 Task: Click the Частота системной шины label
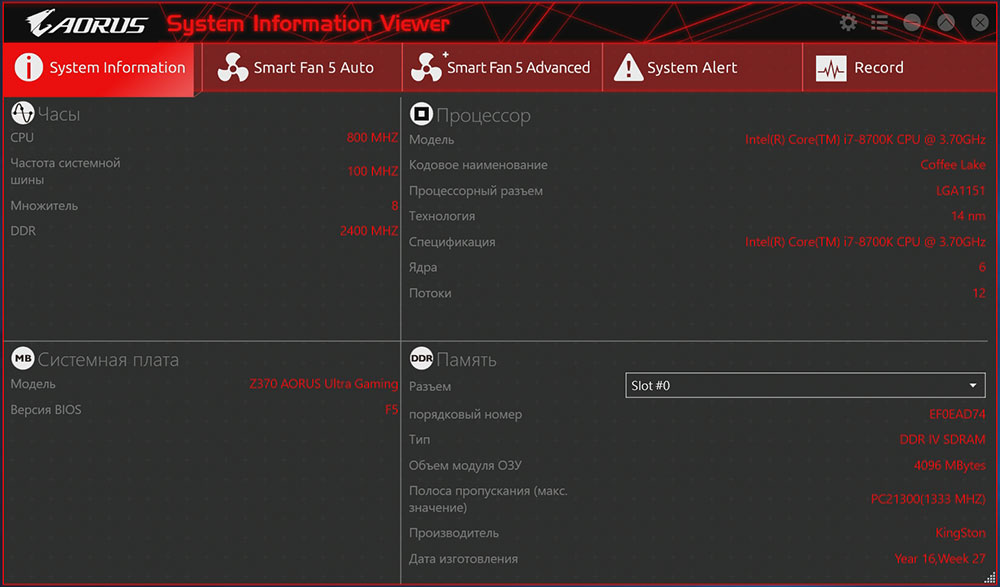click(65, 171)
